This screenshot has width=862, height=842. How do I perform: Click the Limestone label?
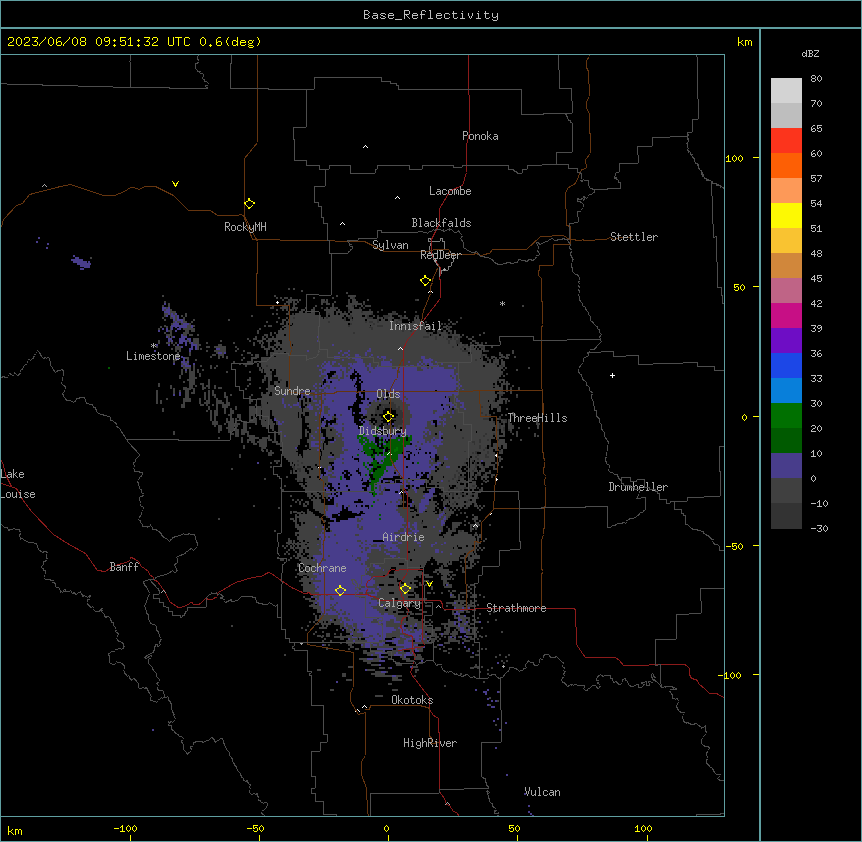[153, 356]
